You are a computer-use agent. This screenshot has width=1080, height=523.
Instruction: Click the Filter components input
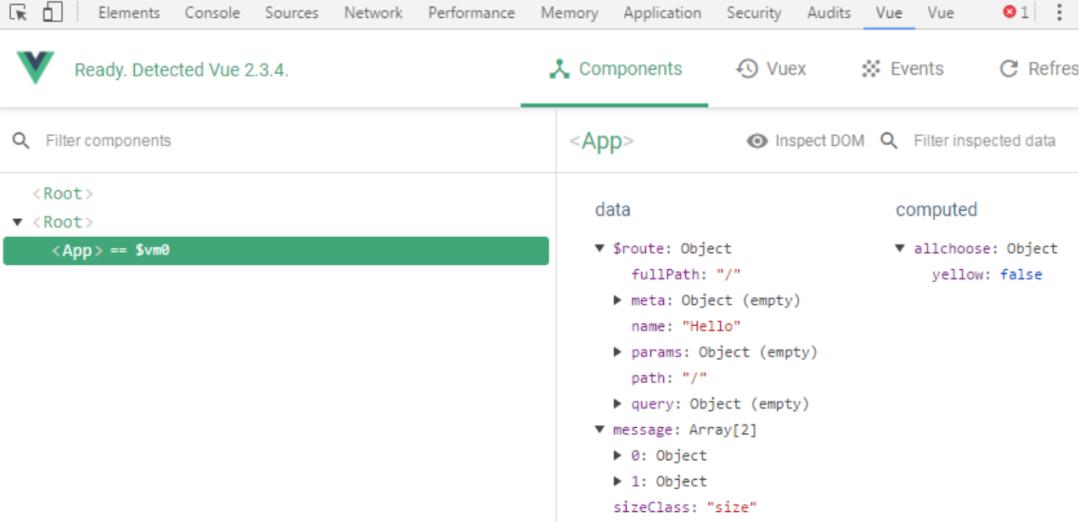pos(280,141)
